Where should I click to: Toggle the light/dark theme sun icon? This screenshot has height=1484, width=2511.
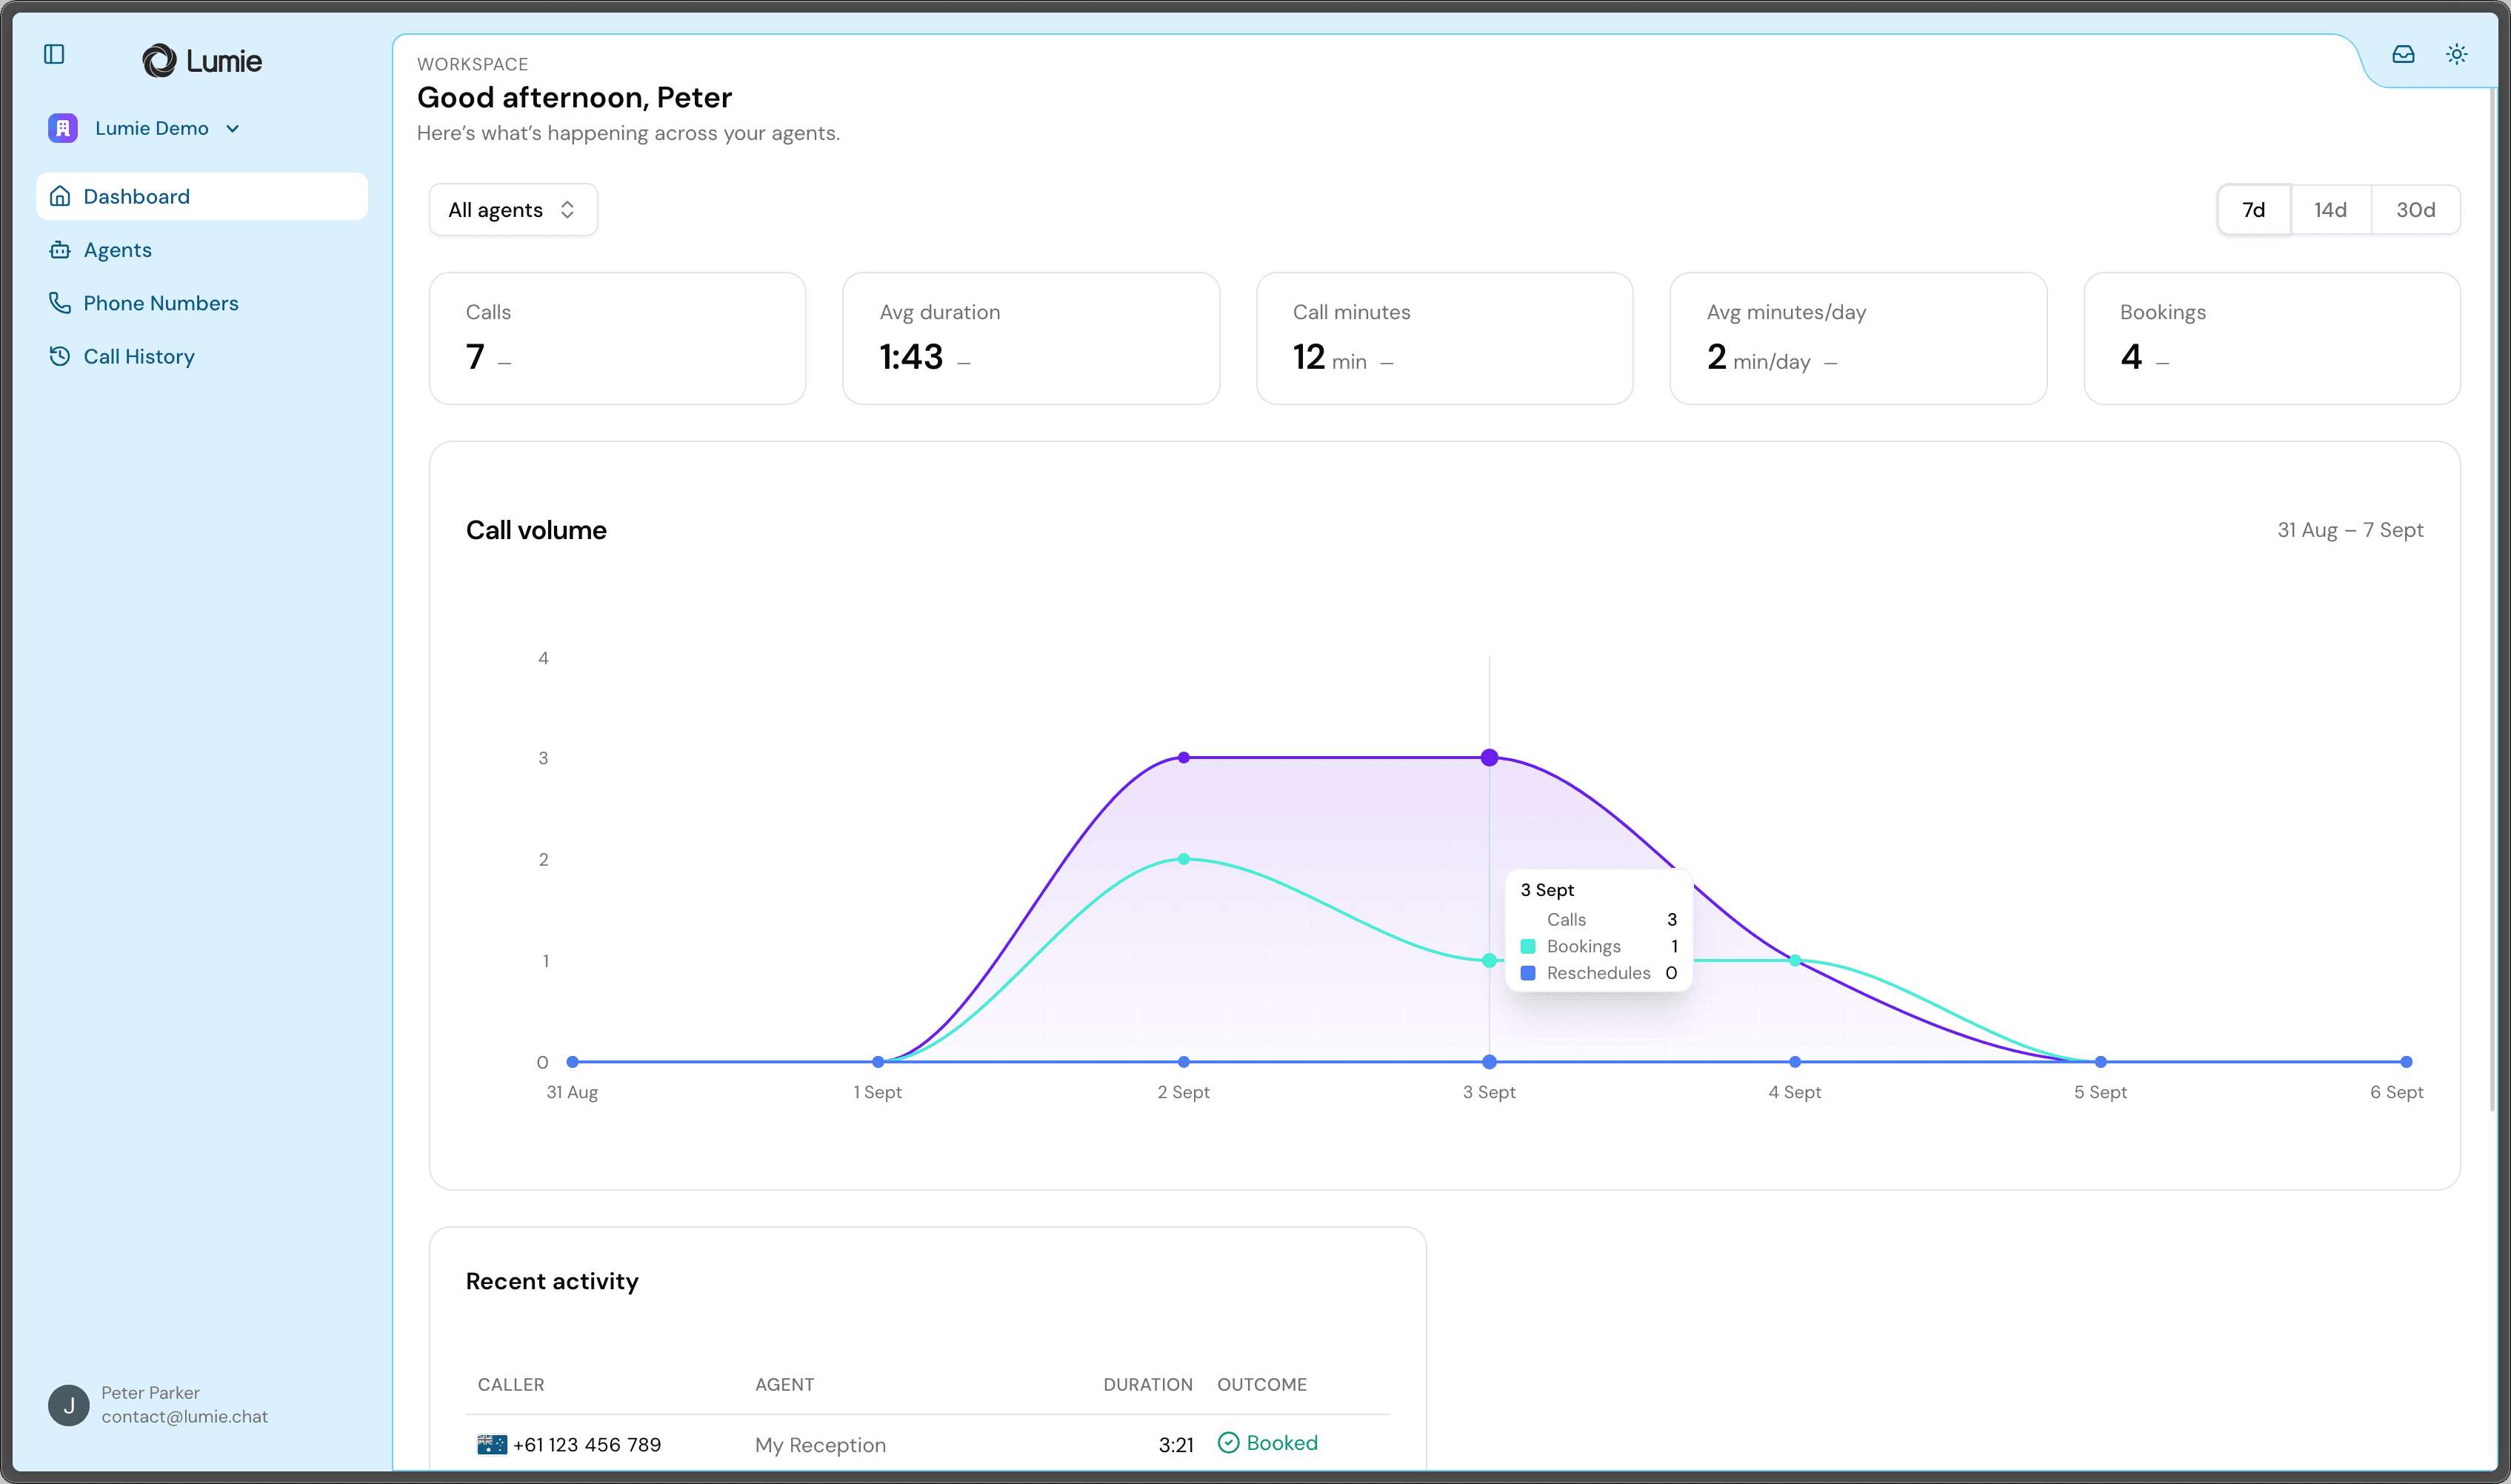tap(2456, 54)
